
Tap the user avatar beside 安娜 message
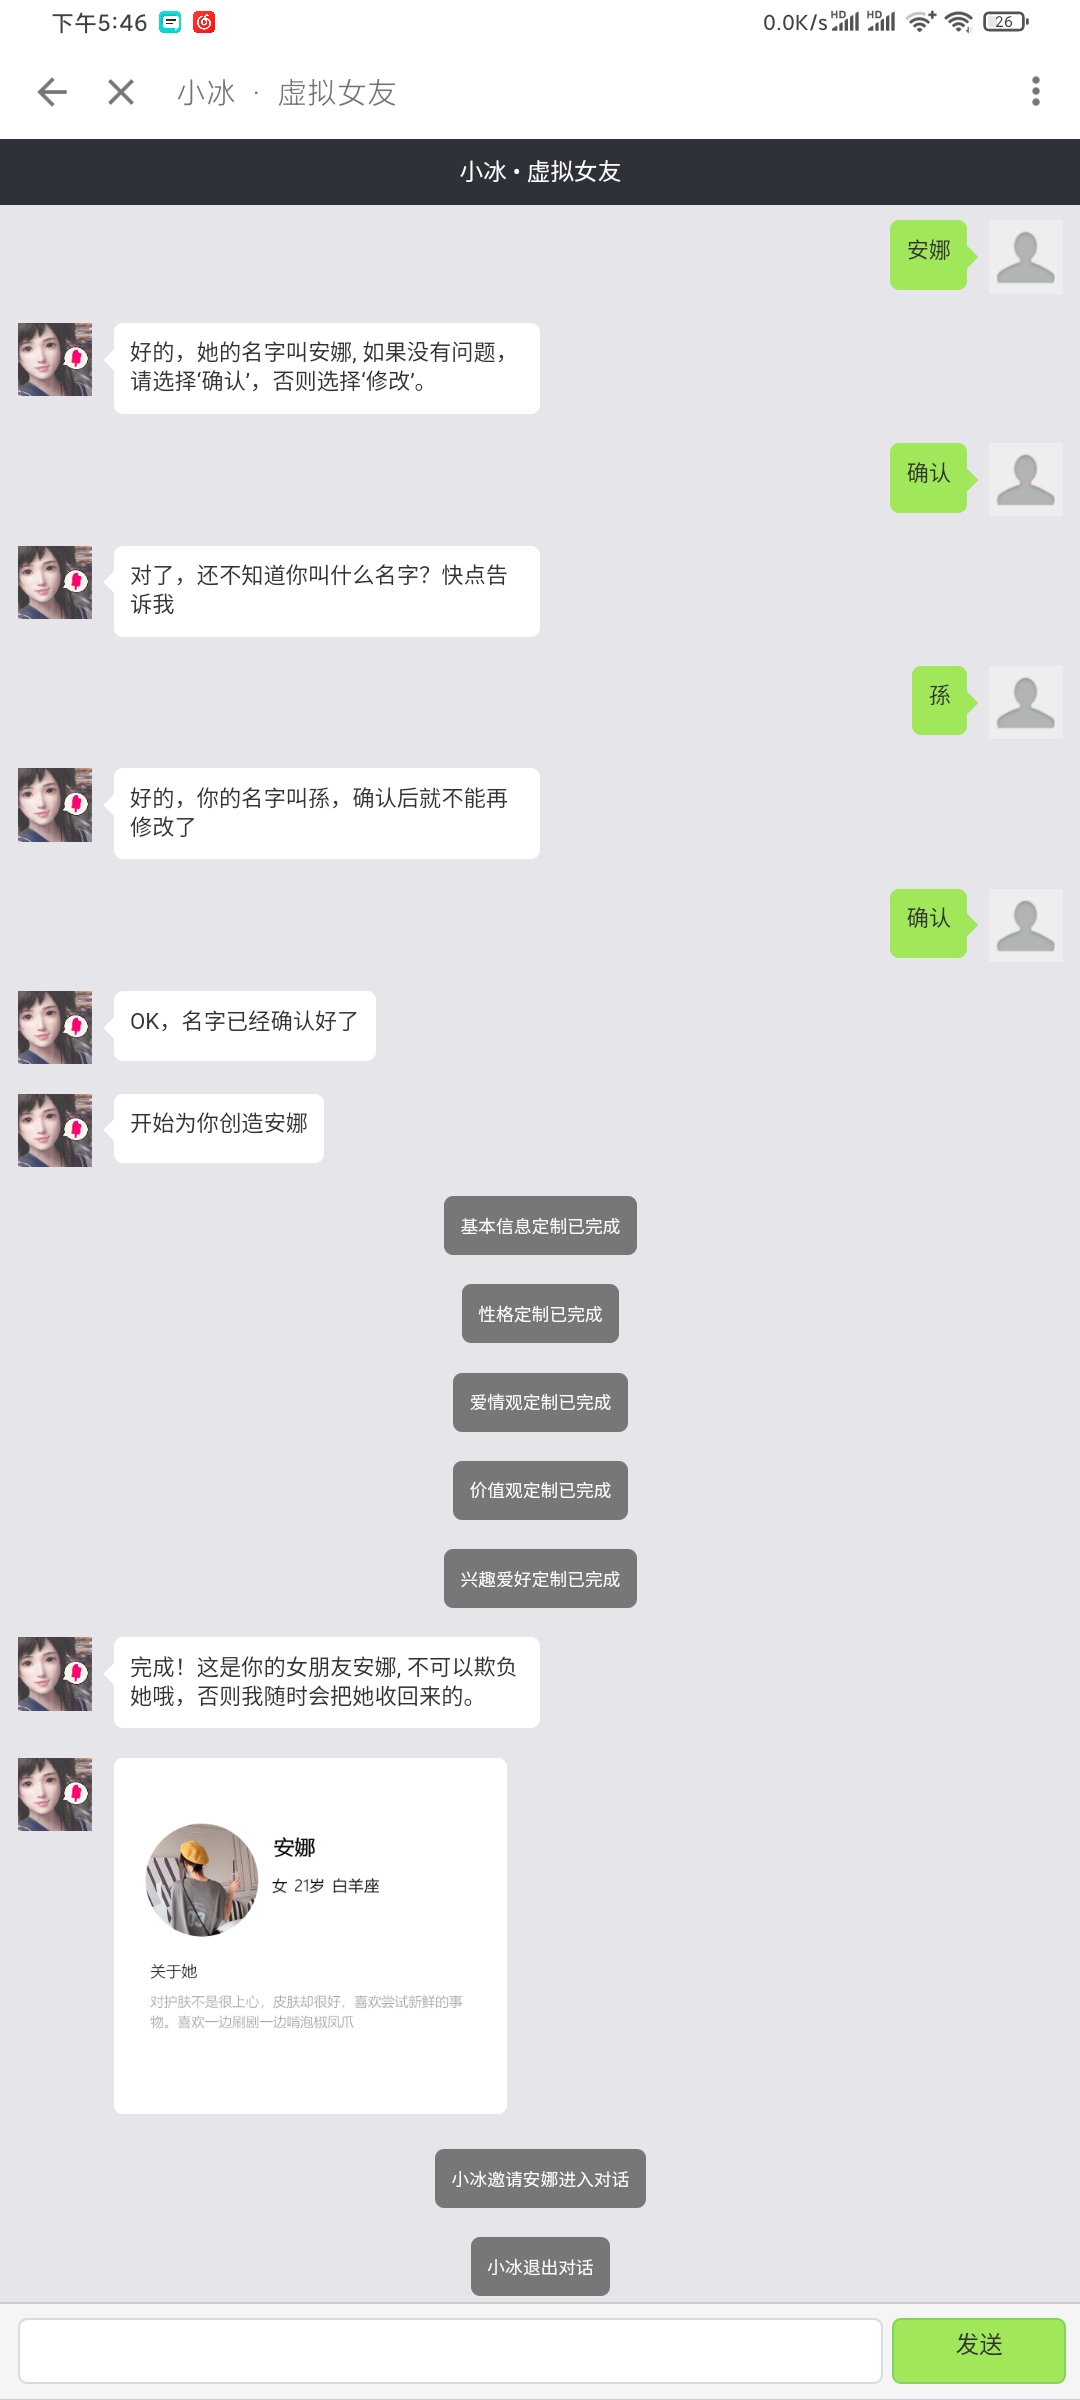(x=1026, y=257)
